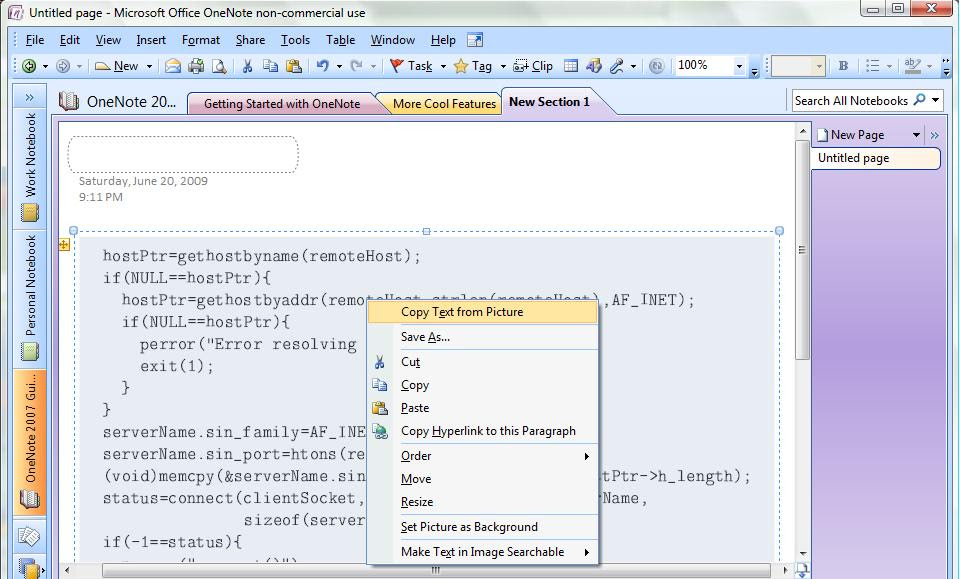The image size is (960, 579).
Task: Click the vertical scrollbar thumb
Action: tap(802, 249)
